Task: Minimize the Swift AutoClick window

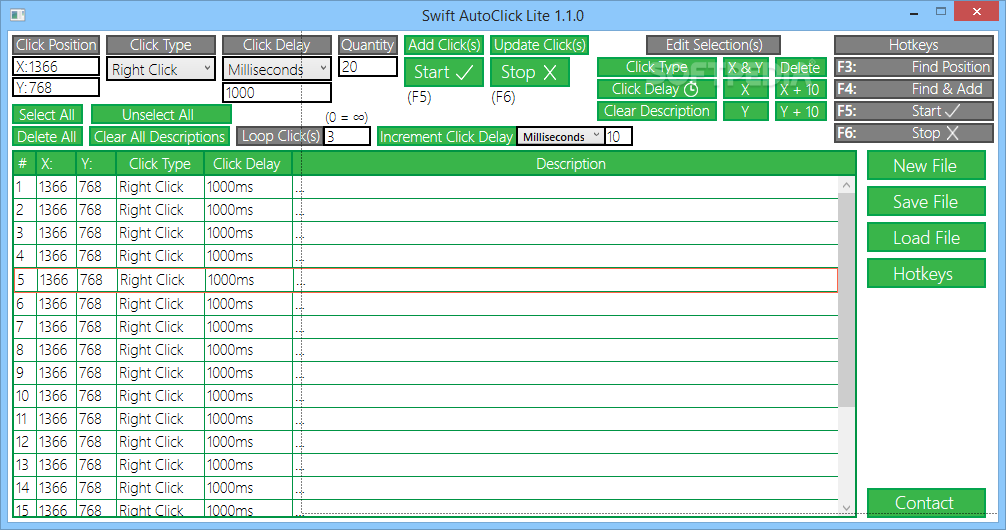Action: (x=914, y=13)
